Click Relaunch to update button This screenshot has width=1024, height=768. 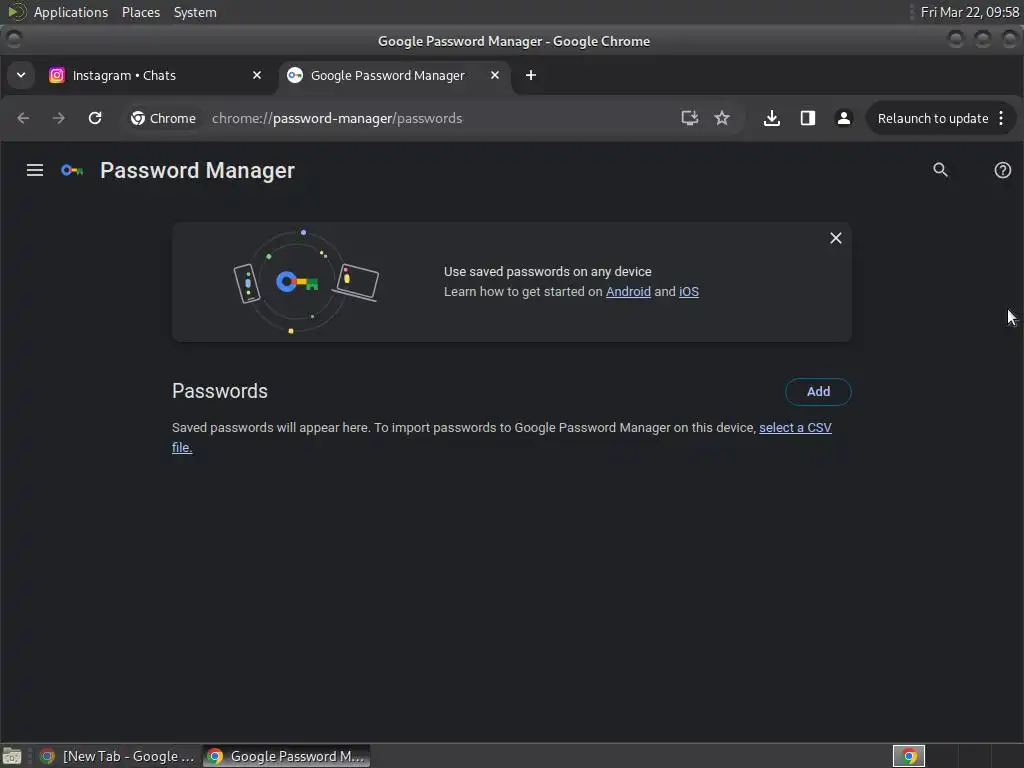point(933,118)
